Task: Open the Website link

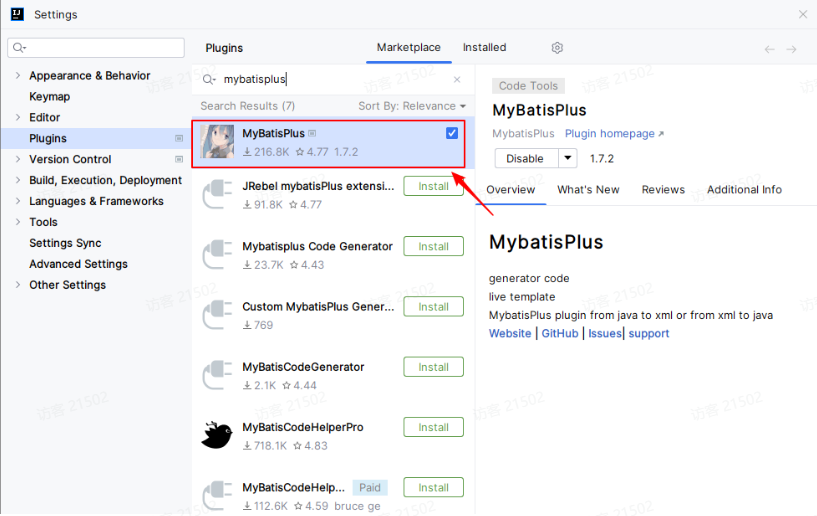Action: [x=510, y=334]
